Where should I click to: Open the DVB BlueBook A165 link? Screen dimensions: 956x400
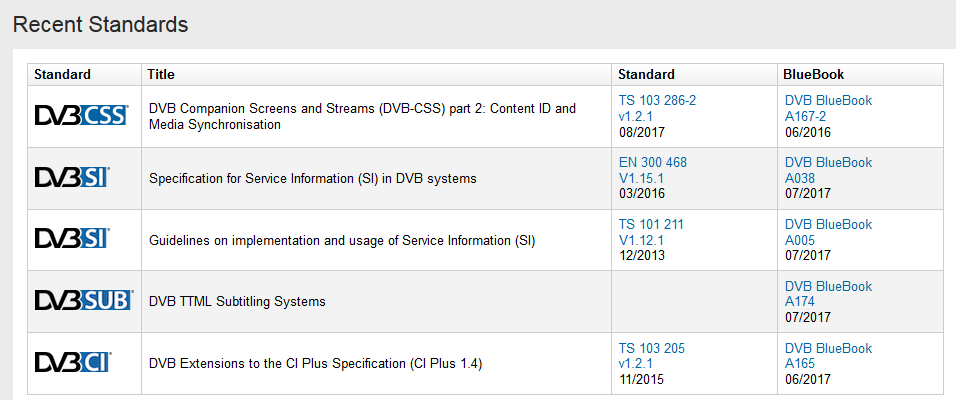pyautogui.click(x=828, y=356)
